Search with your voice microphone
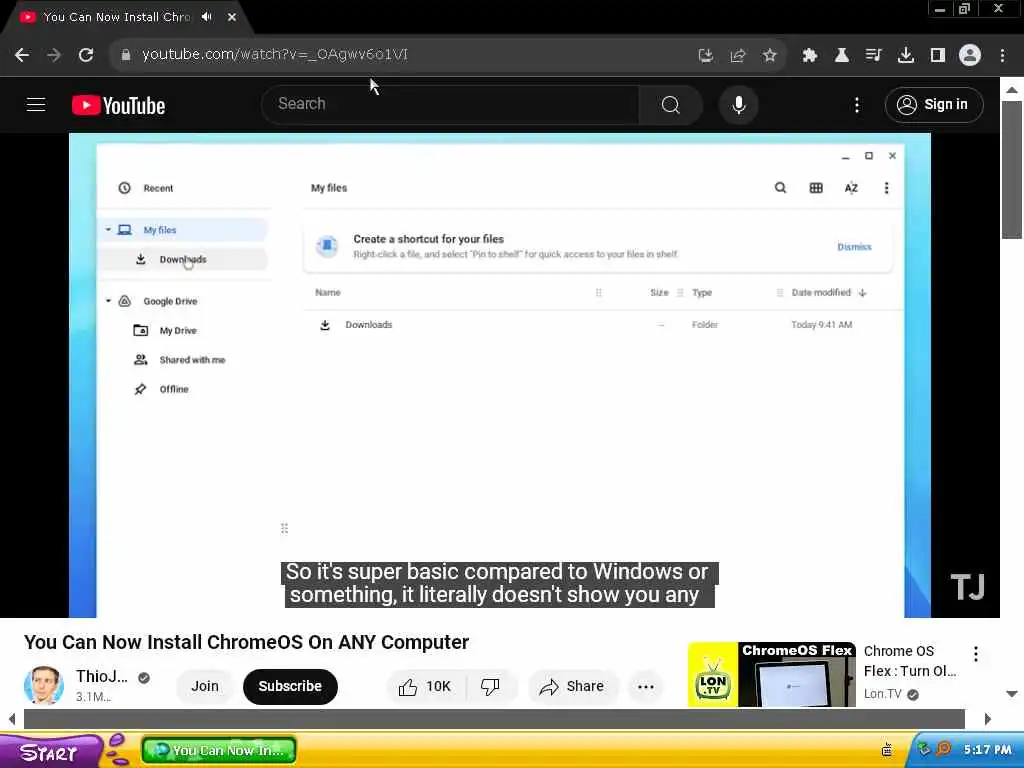This screenshot has height=768, width=1024. [739, 104]
